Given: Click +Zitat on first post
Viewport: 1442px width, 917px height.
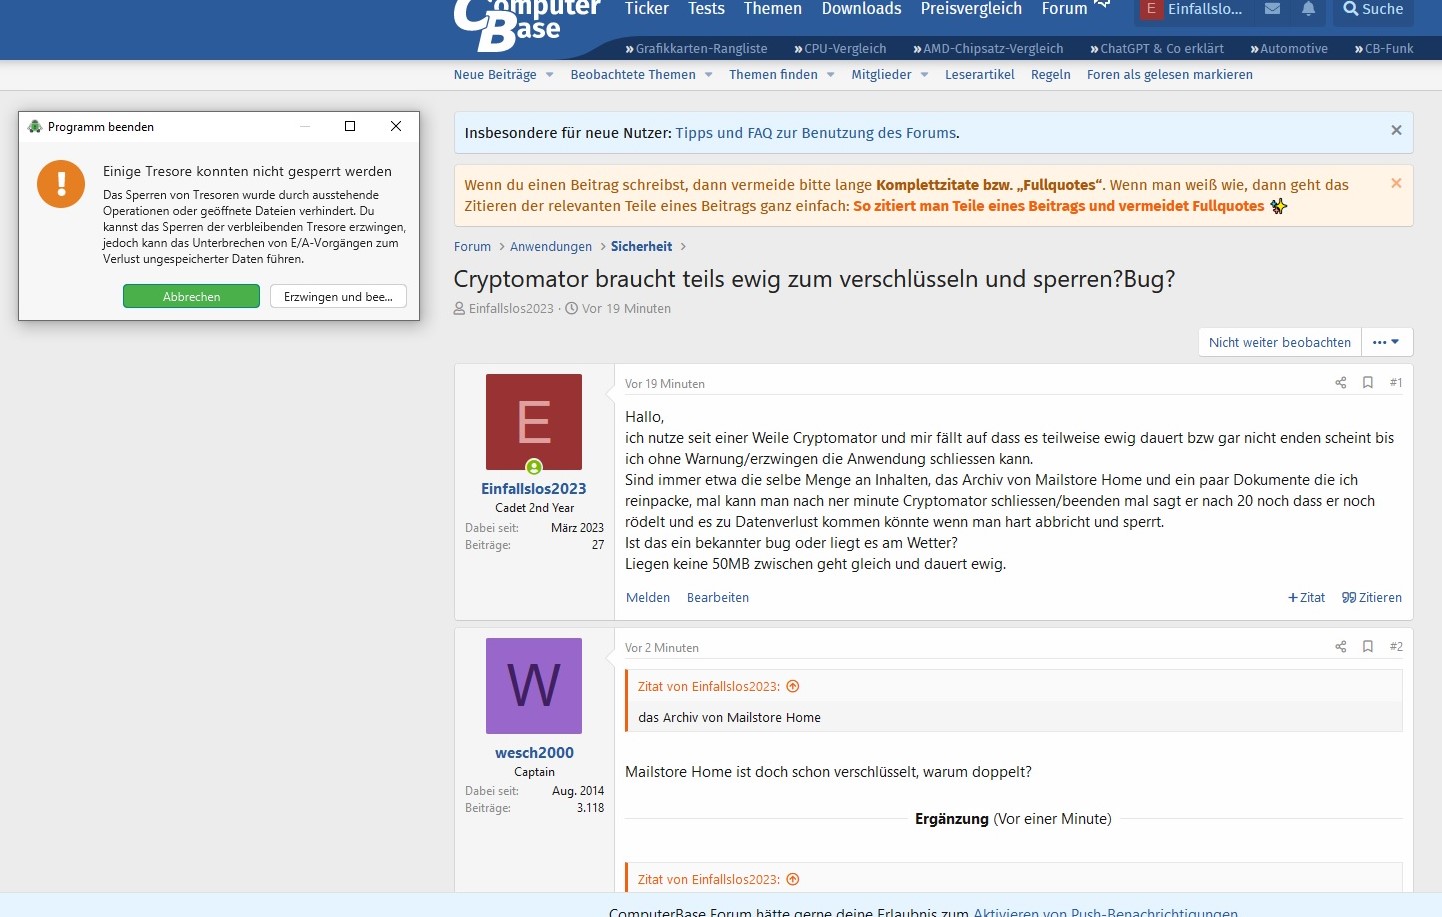Looking at the screenshot, I should tap(1306, 598).
